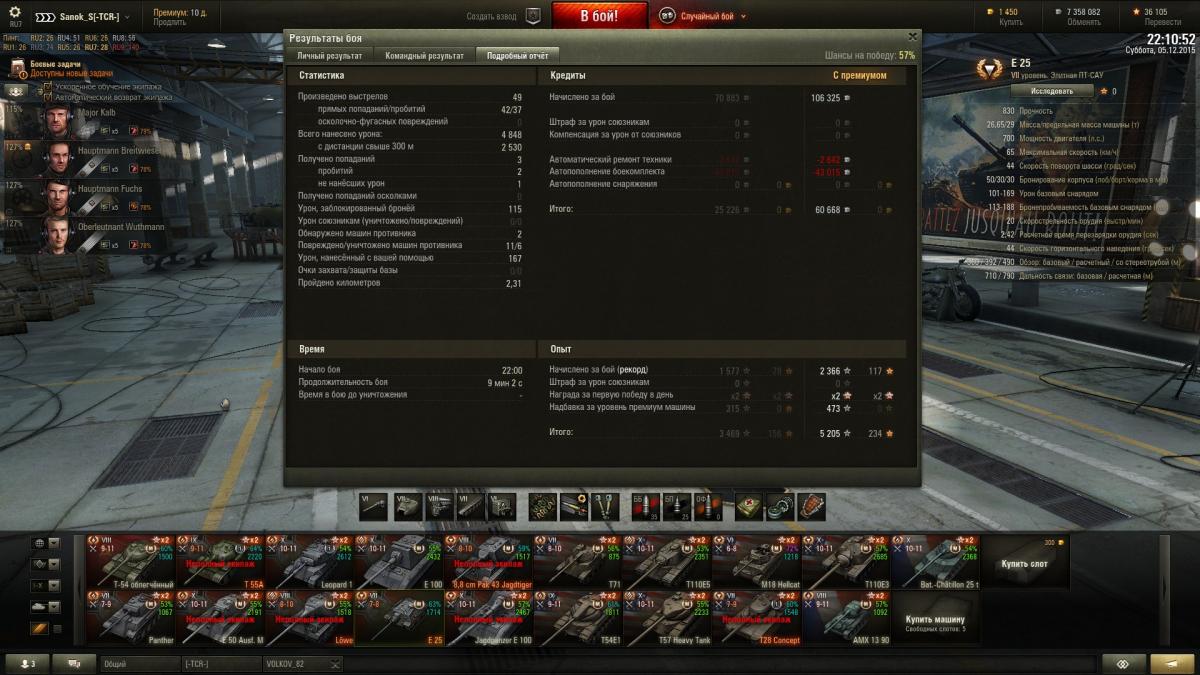Select crew member Major Kalb

pyautogui.click(x=84, y=121)
